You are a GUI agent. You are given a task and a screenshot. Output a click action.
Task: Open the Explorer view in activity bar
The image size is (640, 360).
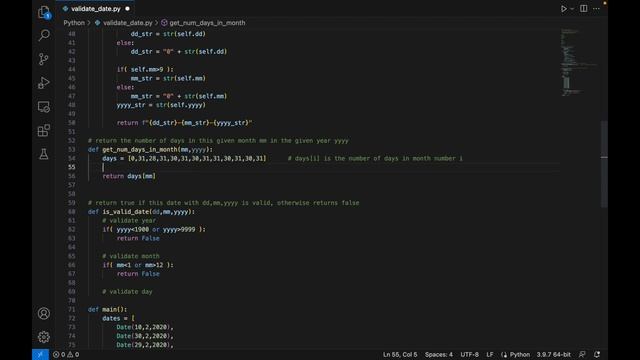(44, 12)
